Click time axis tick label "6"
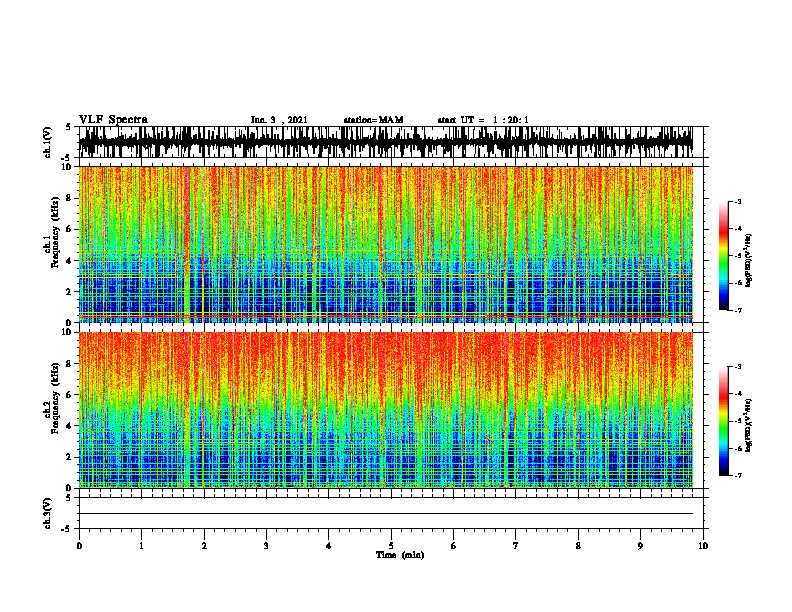792x612 pixels. pos(454,546)
